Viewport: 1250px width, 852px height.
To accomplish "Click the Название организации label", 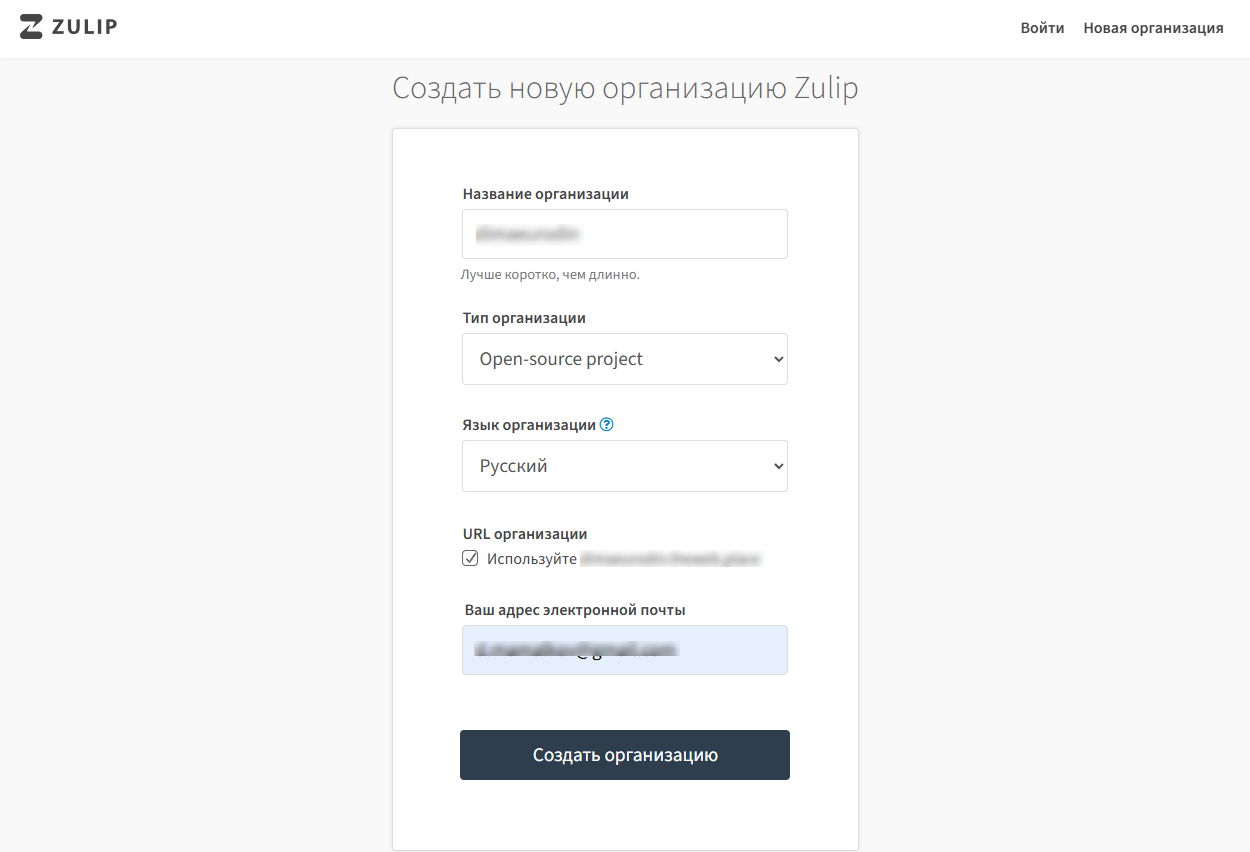I will tap(546, 194).
